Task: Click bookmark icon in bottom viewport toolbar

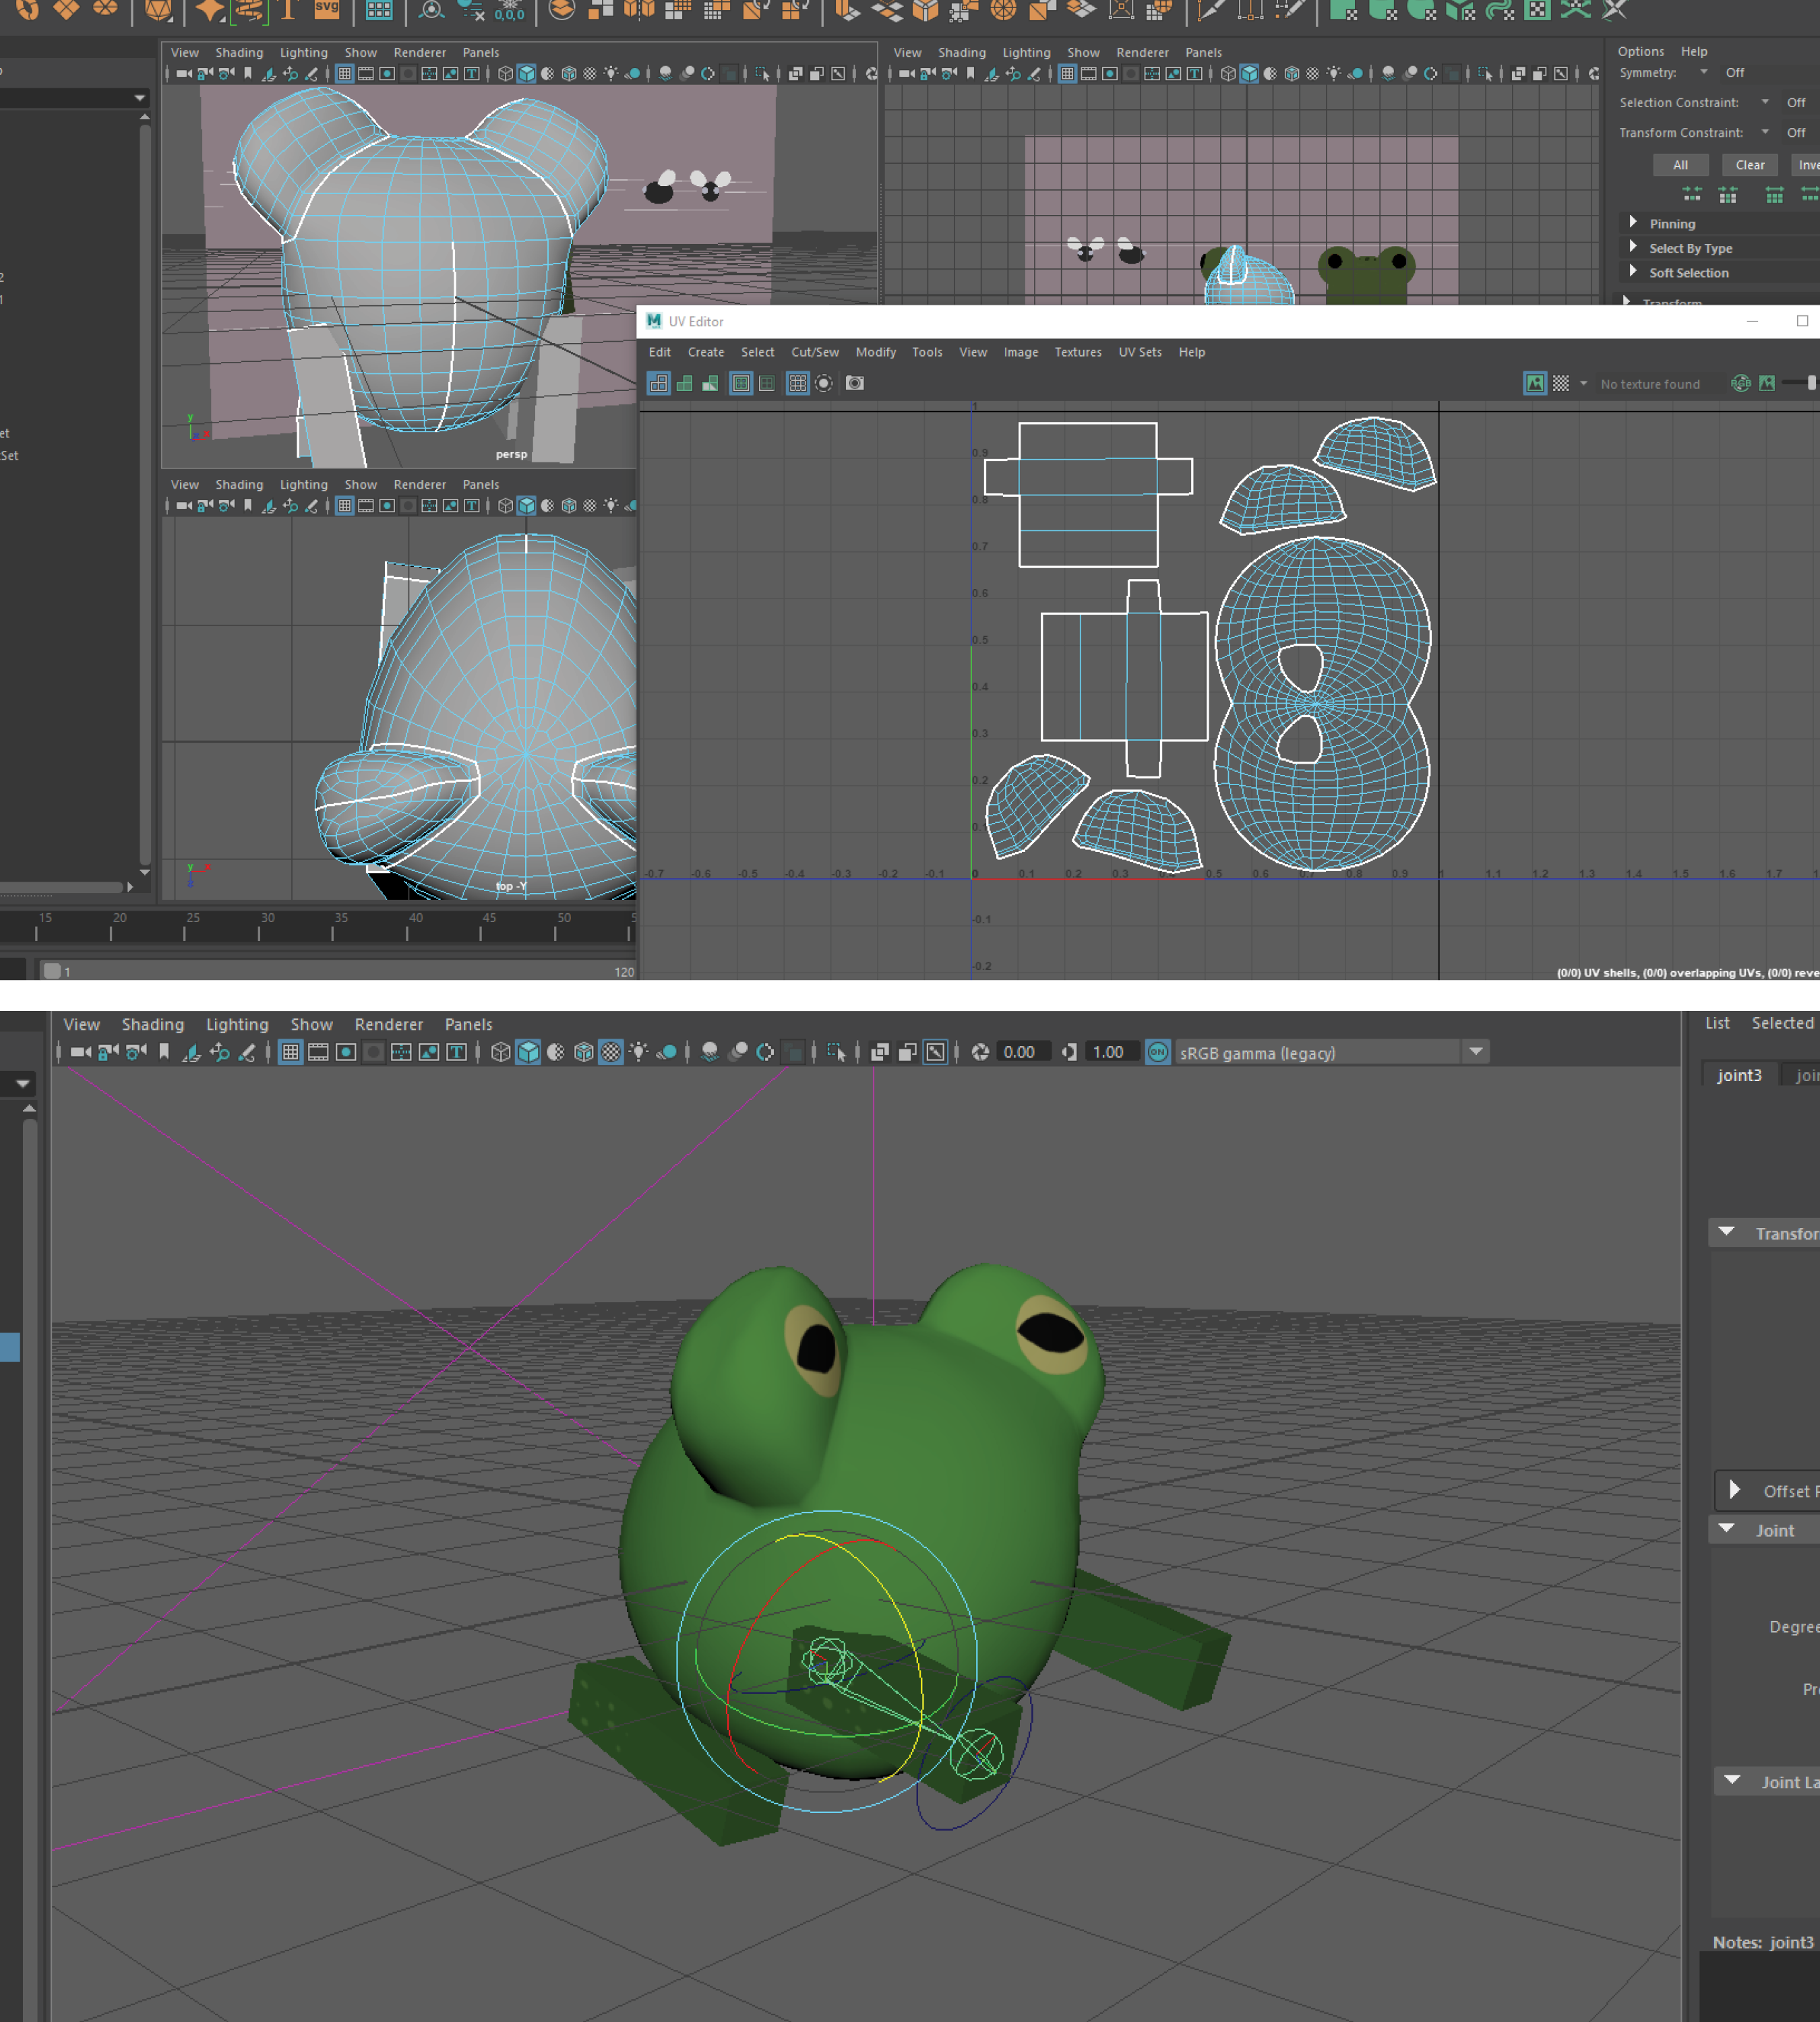Action: 164,1052
